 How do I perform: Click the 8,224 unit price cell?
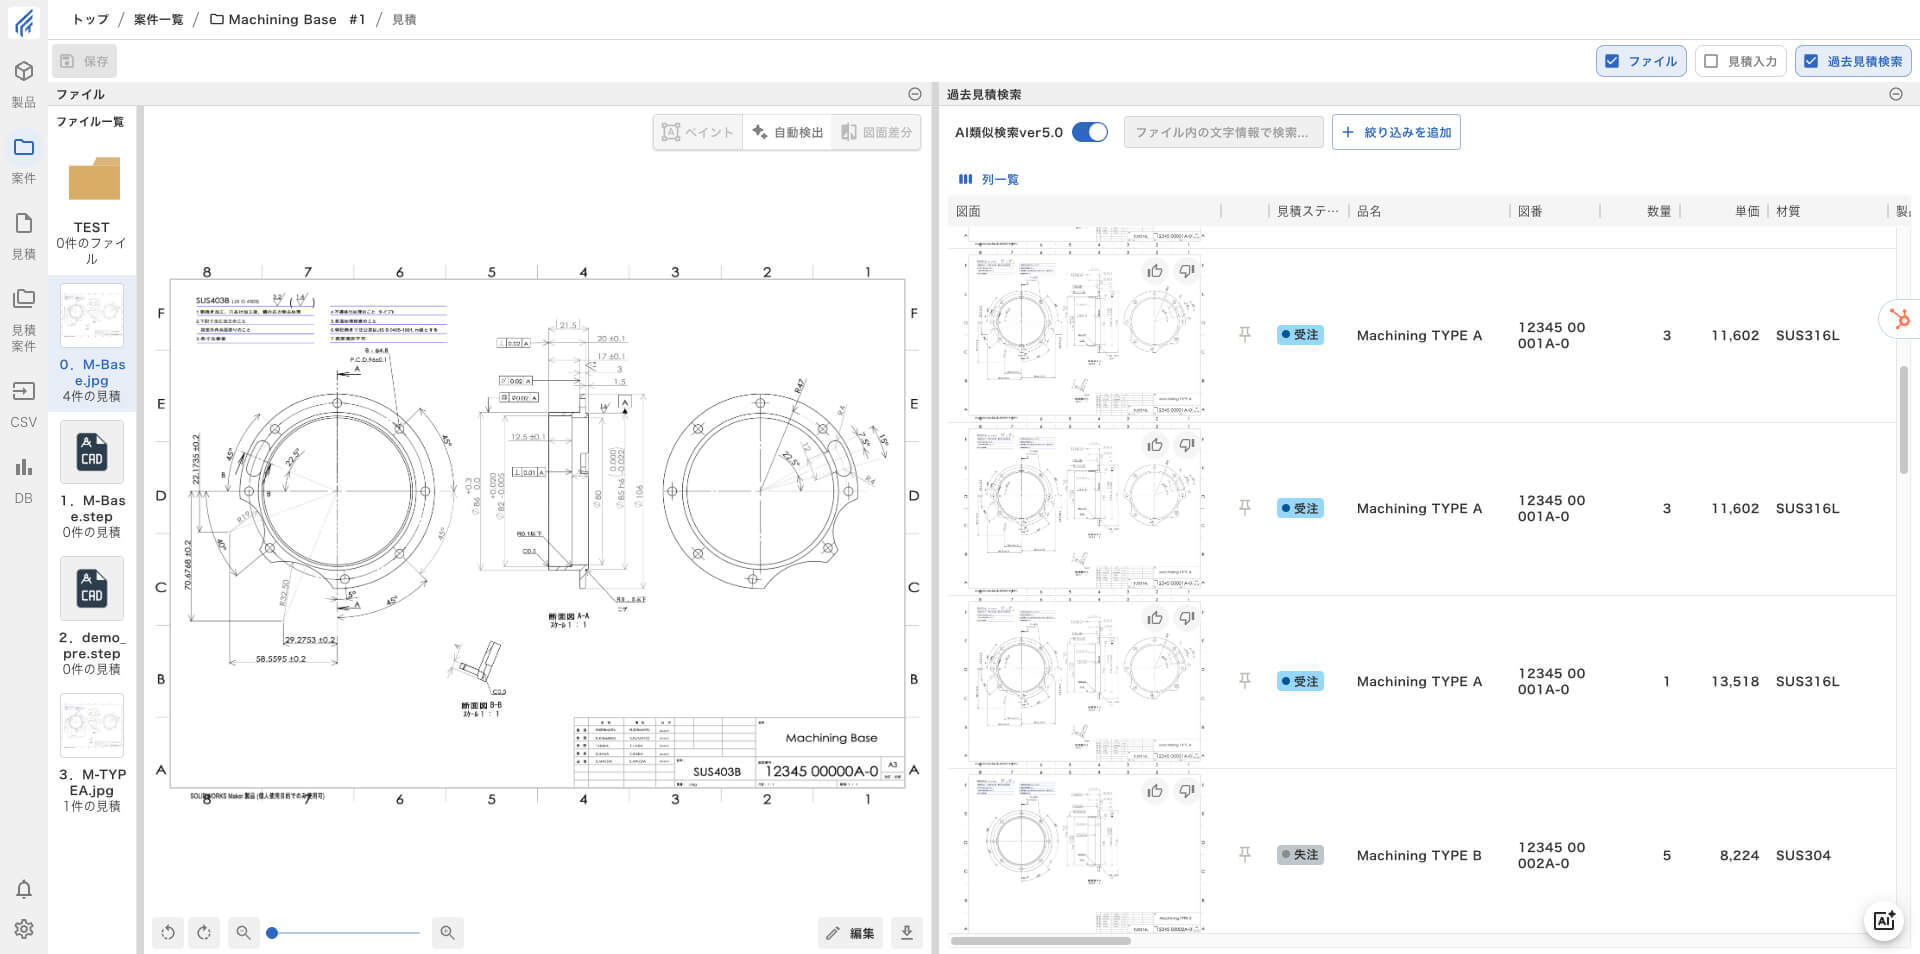click(x=1739, y=855)
